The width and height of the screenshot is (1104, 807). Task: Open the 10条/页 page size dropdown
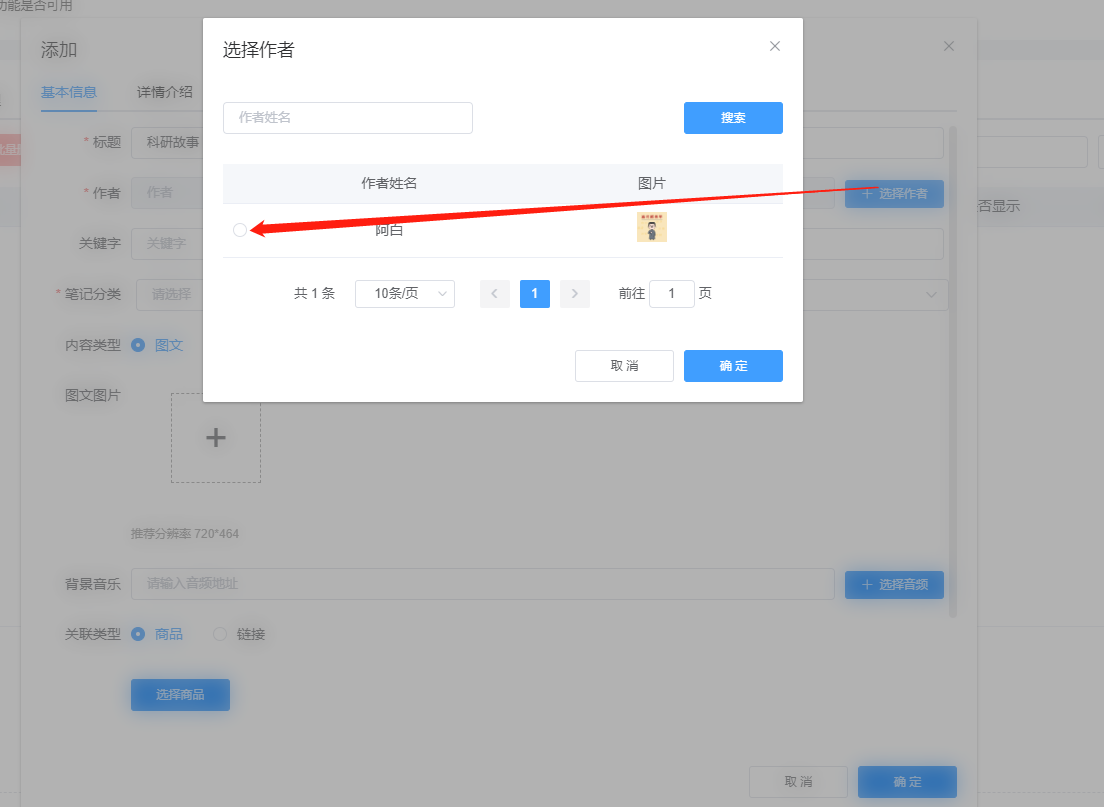point(405,293)
